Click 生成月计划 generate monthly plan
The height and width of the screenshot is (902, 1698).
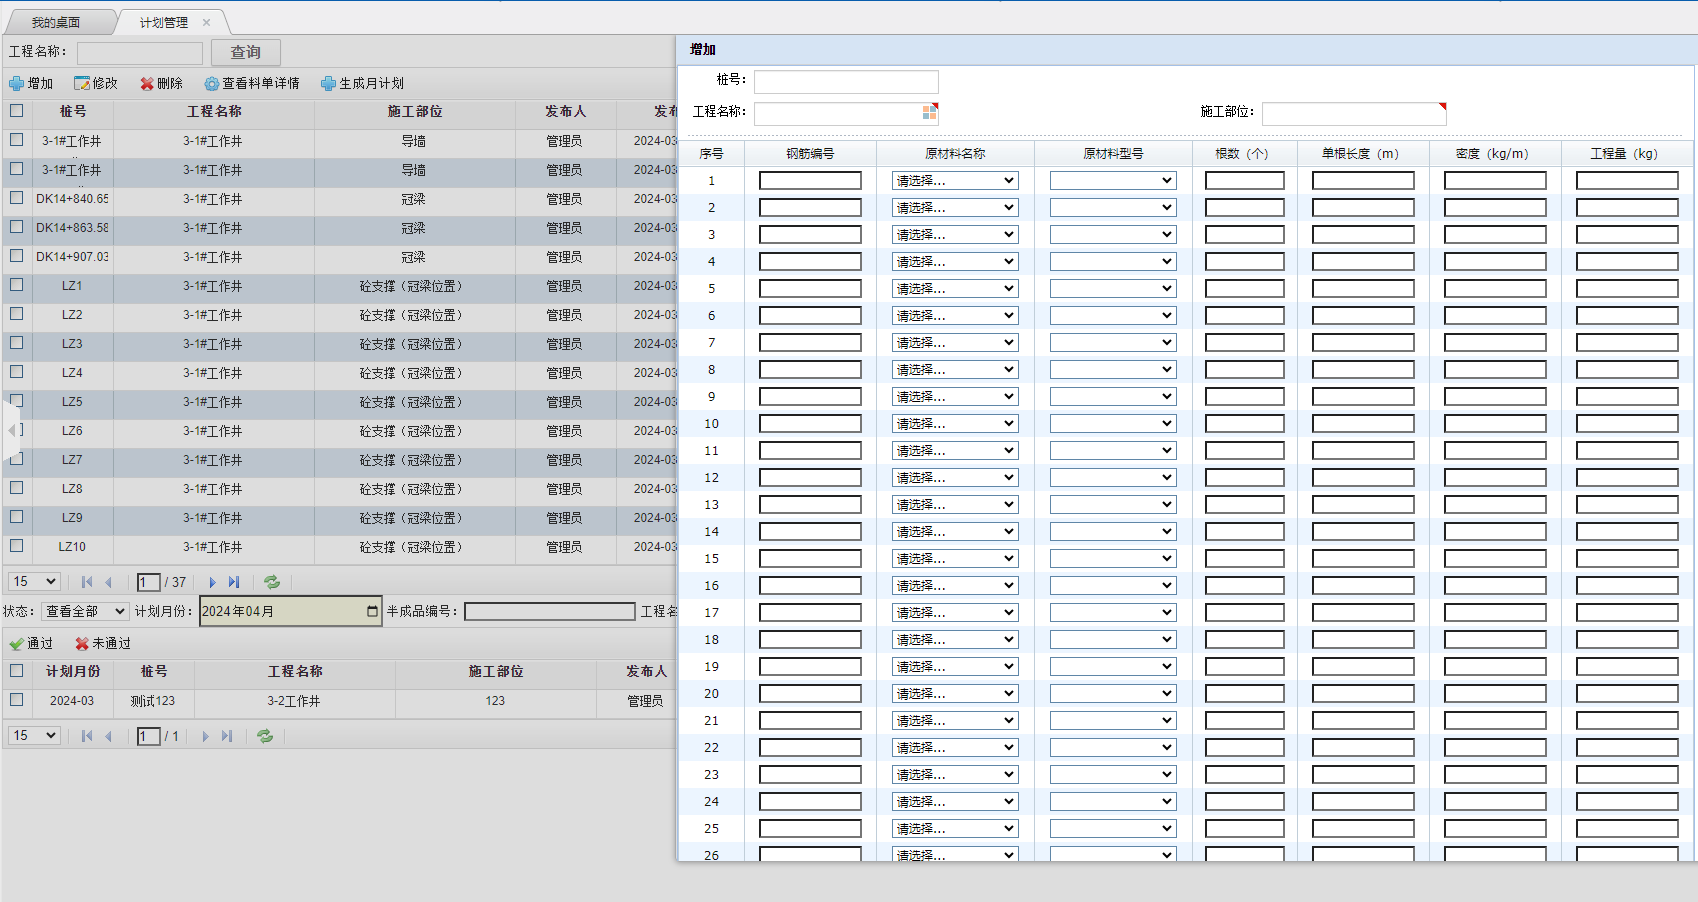362,83
